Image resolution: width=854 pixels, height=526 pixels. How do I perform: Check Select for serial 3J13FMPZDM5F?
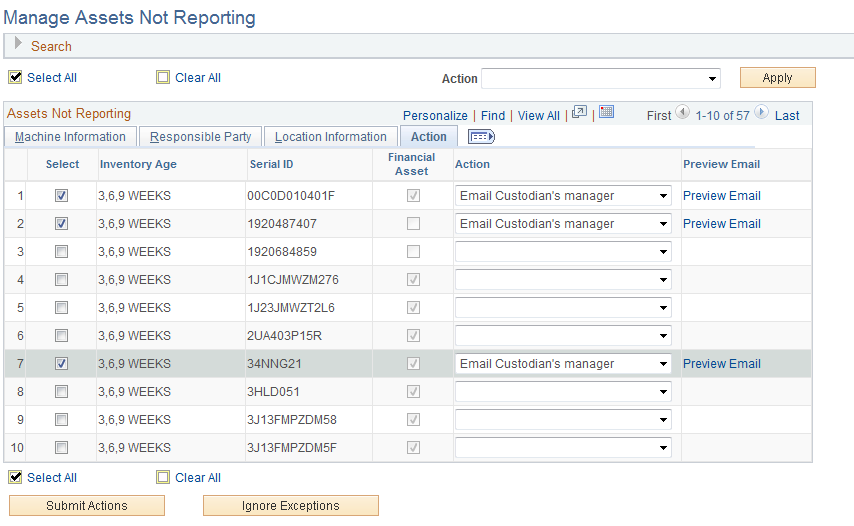62,448
